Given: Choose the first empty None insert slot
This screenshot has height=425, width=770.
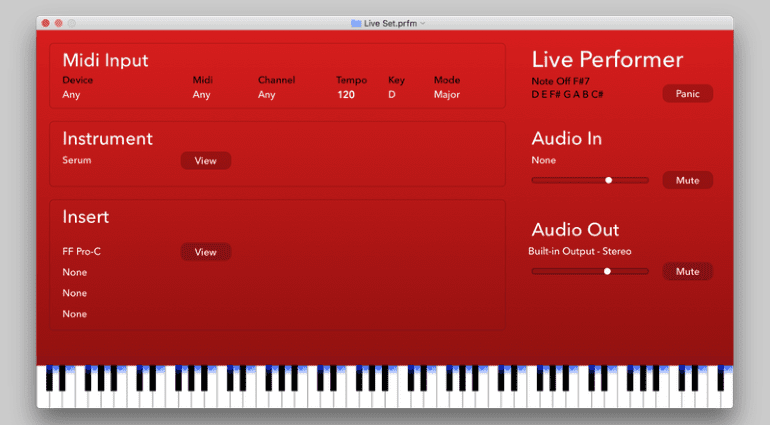Looking at the screenshot, I should (74, 272).
